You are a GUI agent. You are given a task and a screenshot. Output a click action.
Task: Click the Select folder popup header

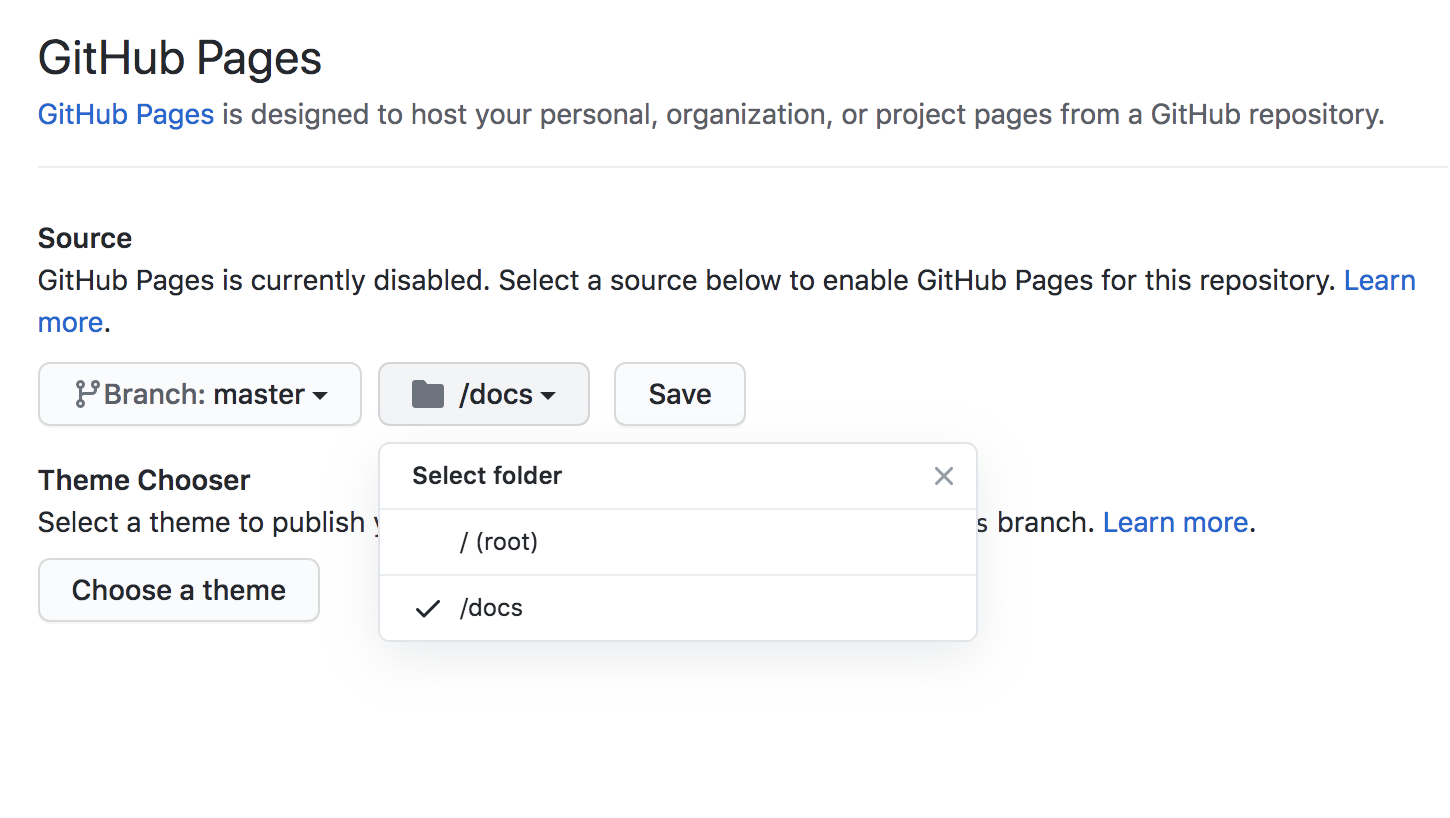(487, 476)
